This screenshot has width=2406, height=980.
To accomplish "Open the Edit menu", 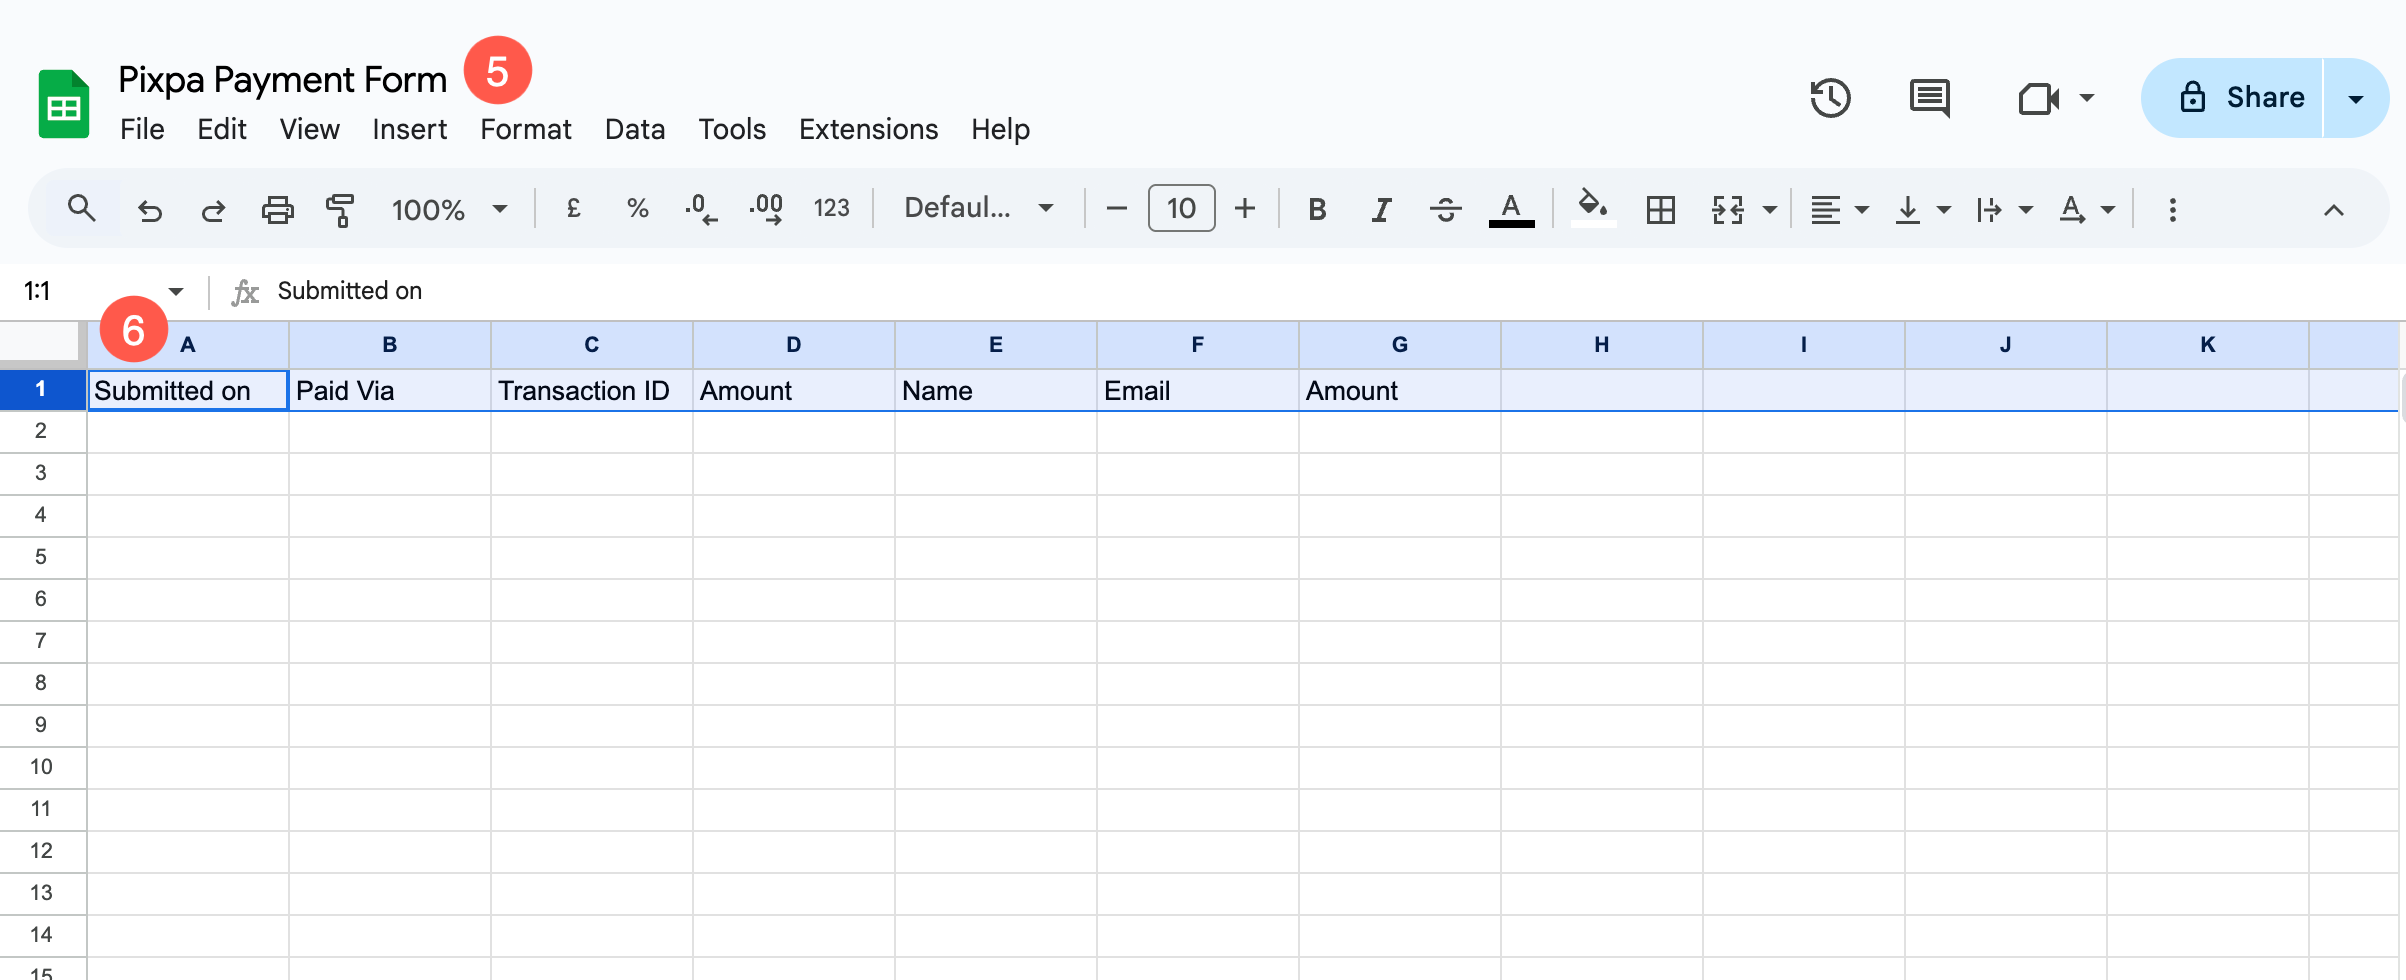I will click(x=221, y=129).
